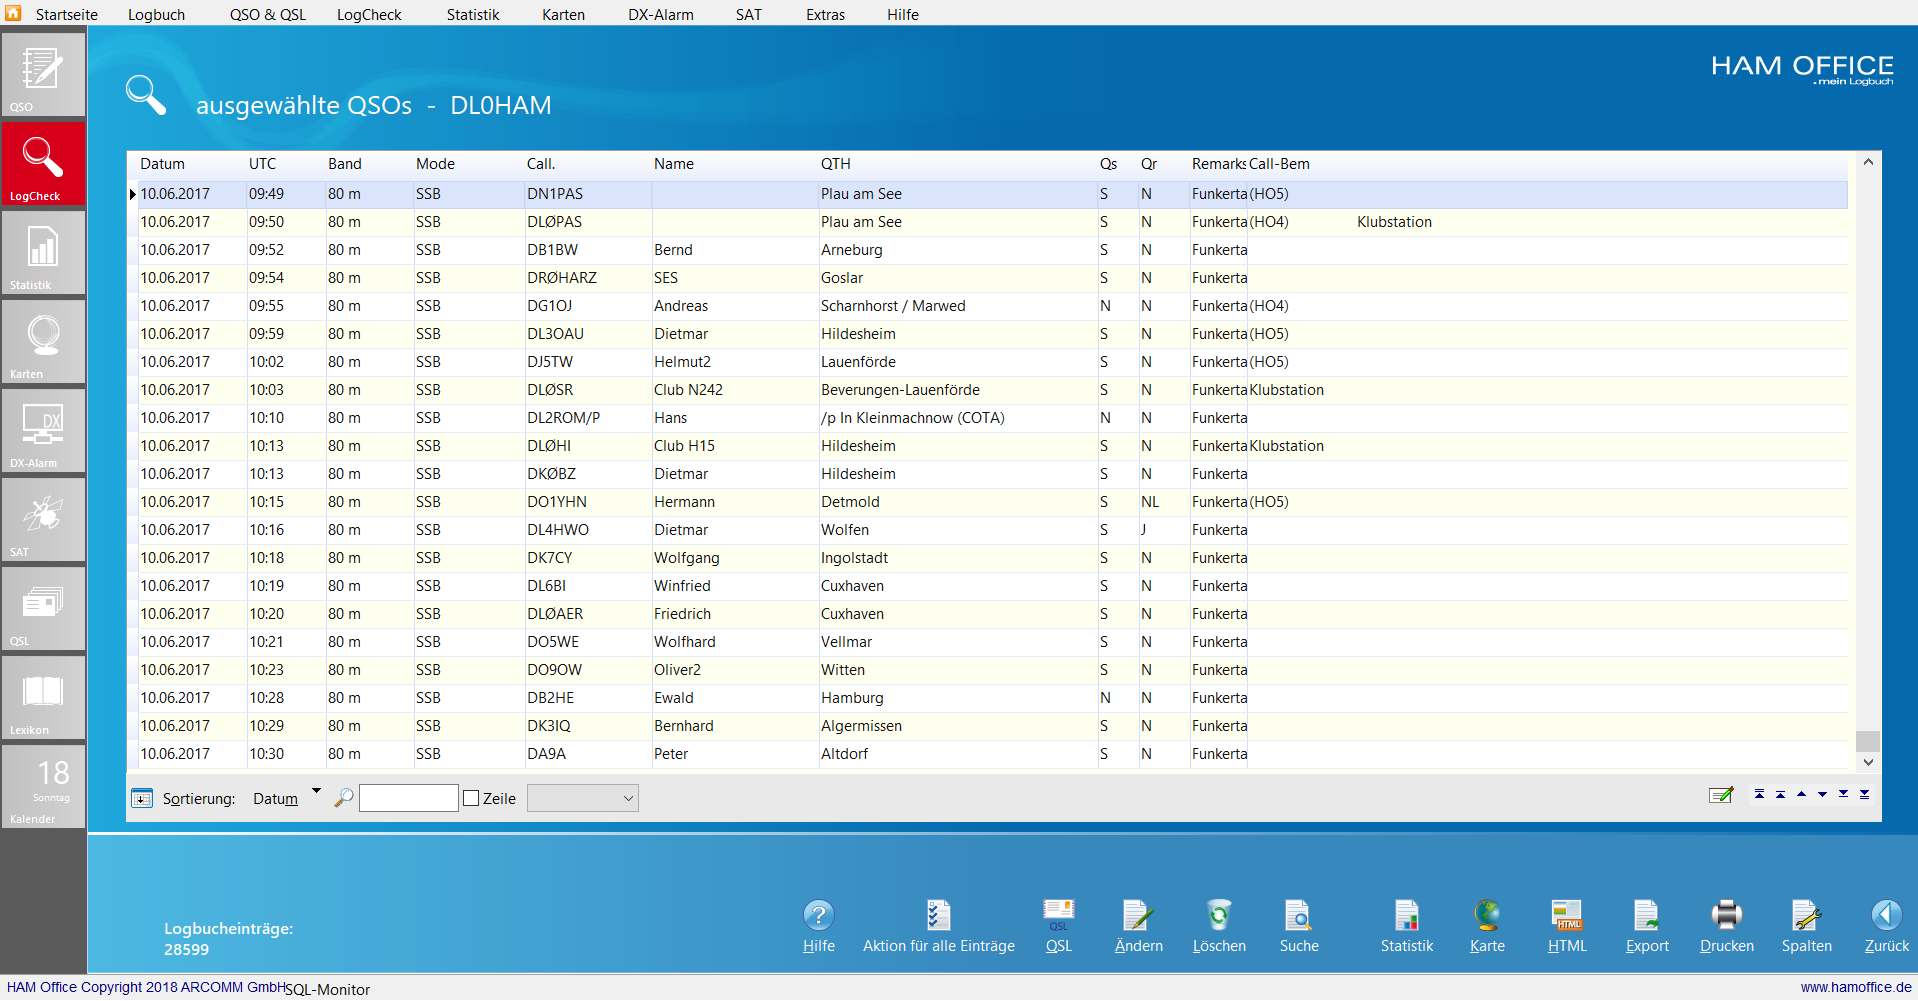The width and height of the screenshot is (1918, 1001).
Task: Open the Logbuch menu
Action: [x=156, y=14]
